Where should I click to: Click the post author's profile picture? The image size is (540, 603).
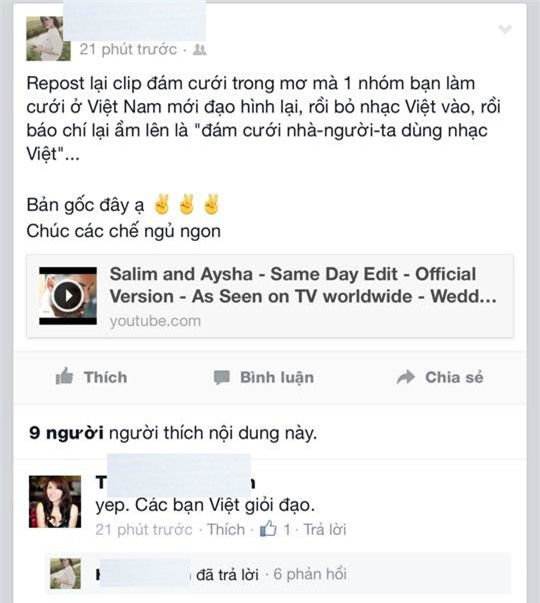pos(48,38)
